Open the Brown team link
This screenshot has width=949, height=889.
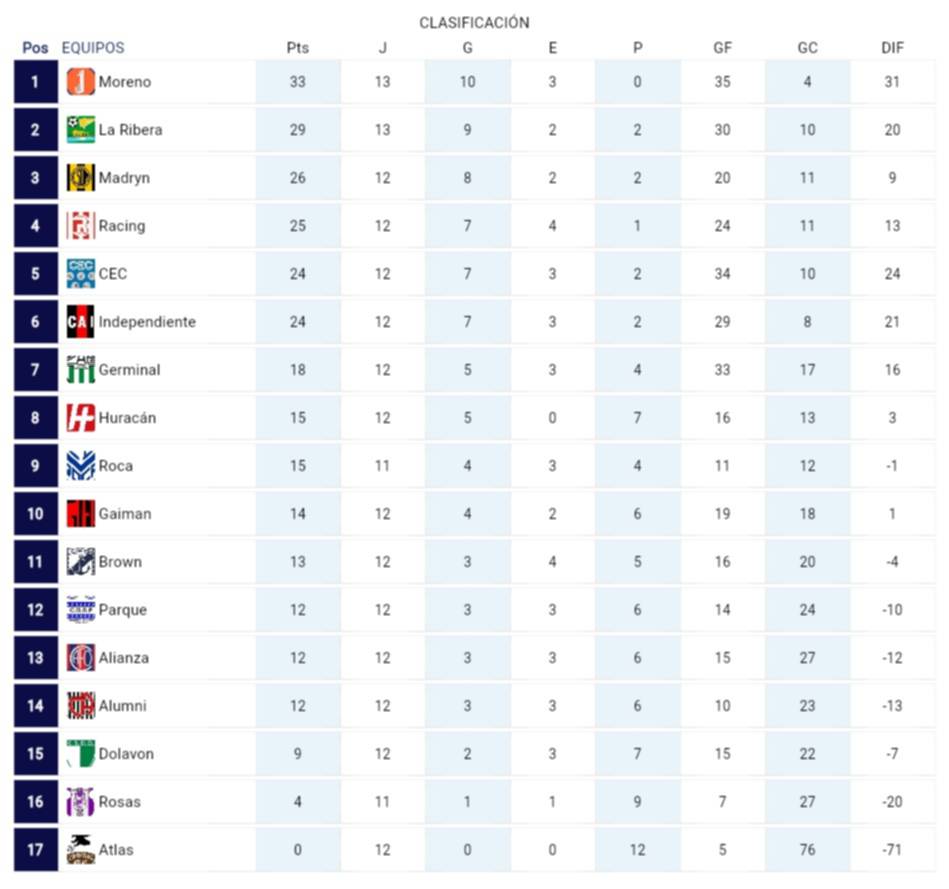pos(120,562)
